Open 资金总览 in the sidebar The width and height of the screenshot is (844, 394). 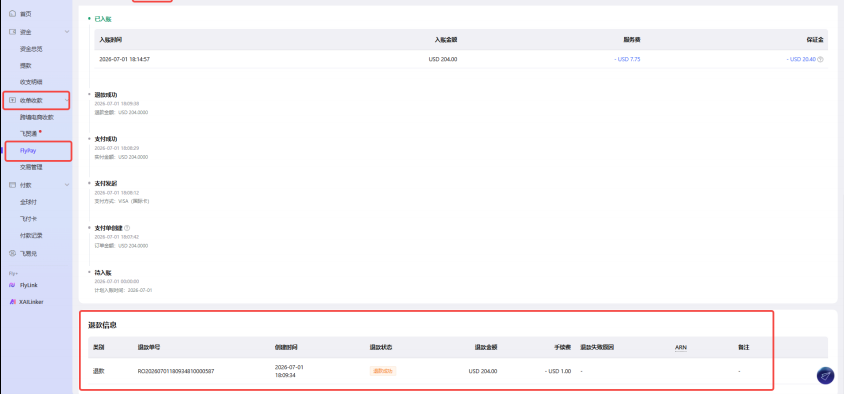coord(31,49)
